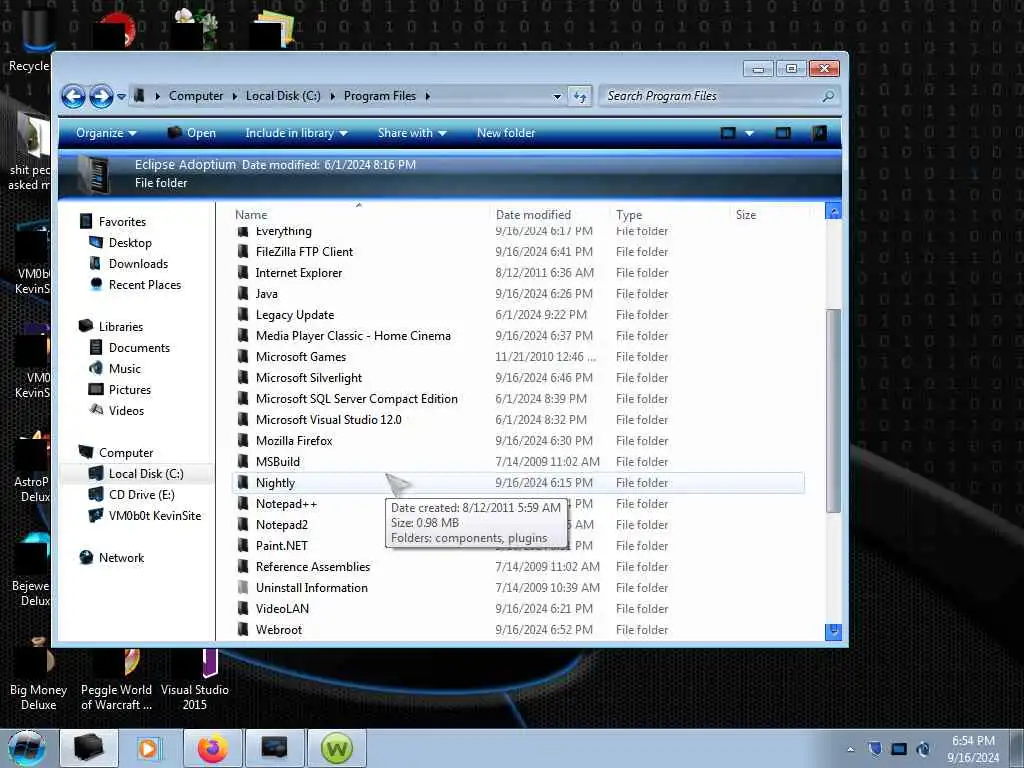Expand the address bar history dropdown

pos(557,97)
